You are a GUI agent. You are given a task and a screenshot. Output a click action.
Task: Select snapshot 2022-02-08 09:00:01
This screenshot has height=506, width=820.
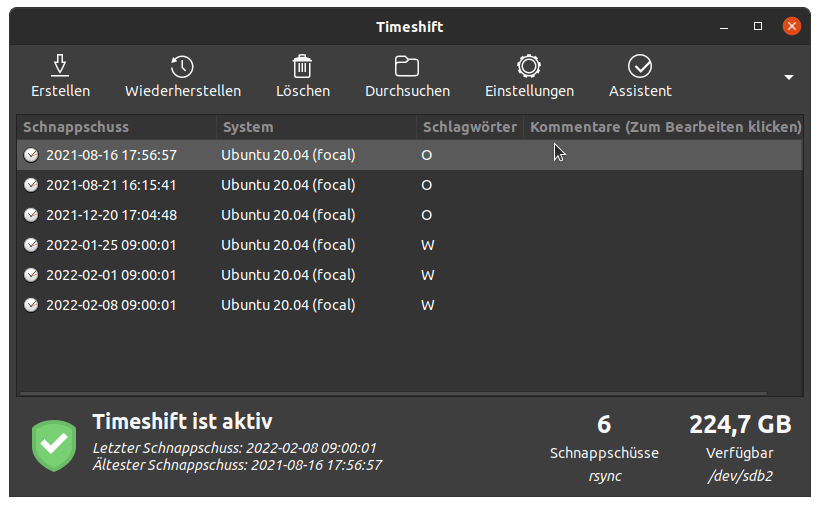pyautogui.click(x=111, y=305)
